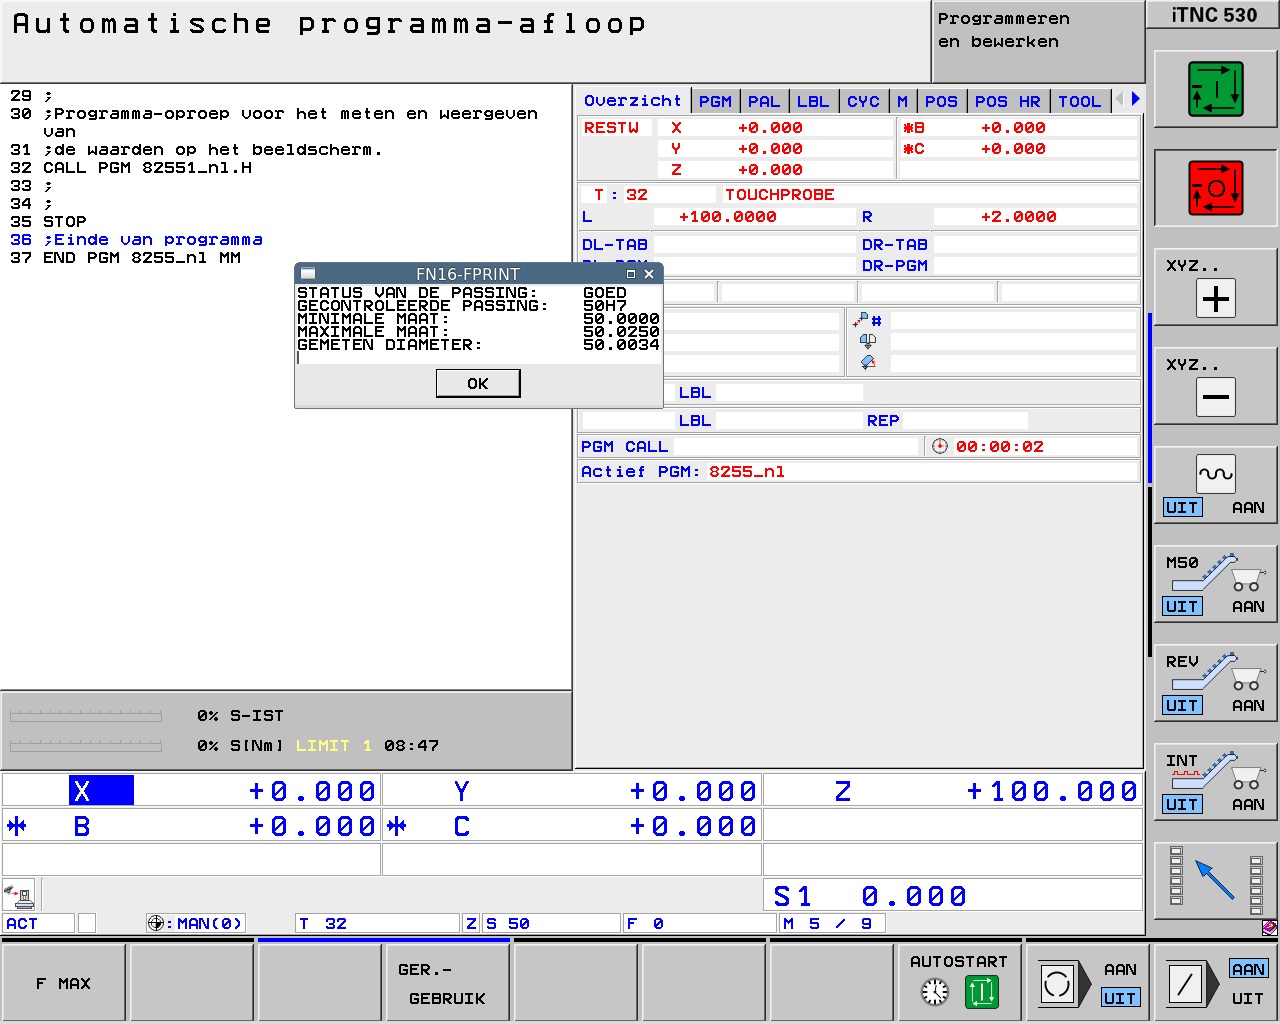
Task: Click the S[Nm] torque load bar
Action: [x=85, y=746]
